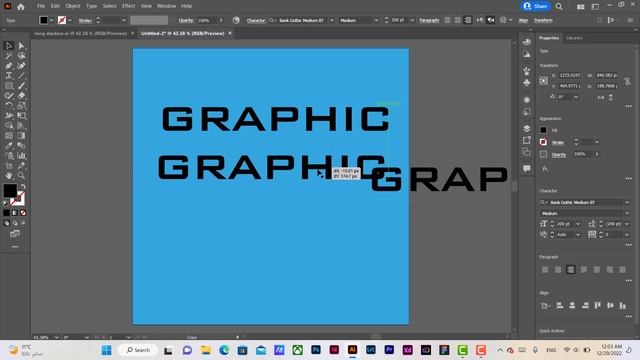Set paragraph align left in Properties panel
Screen dimensions: 640x360
tap(545, 270)
